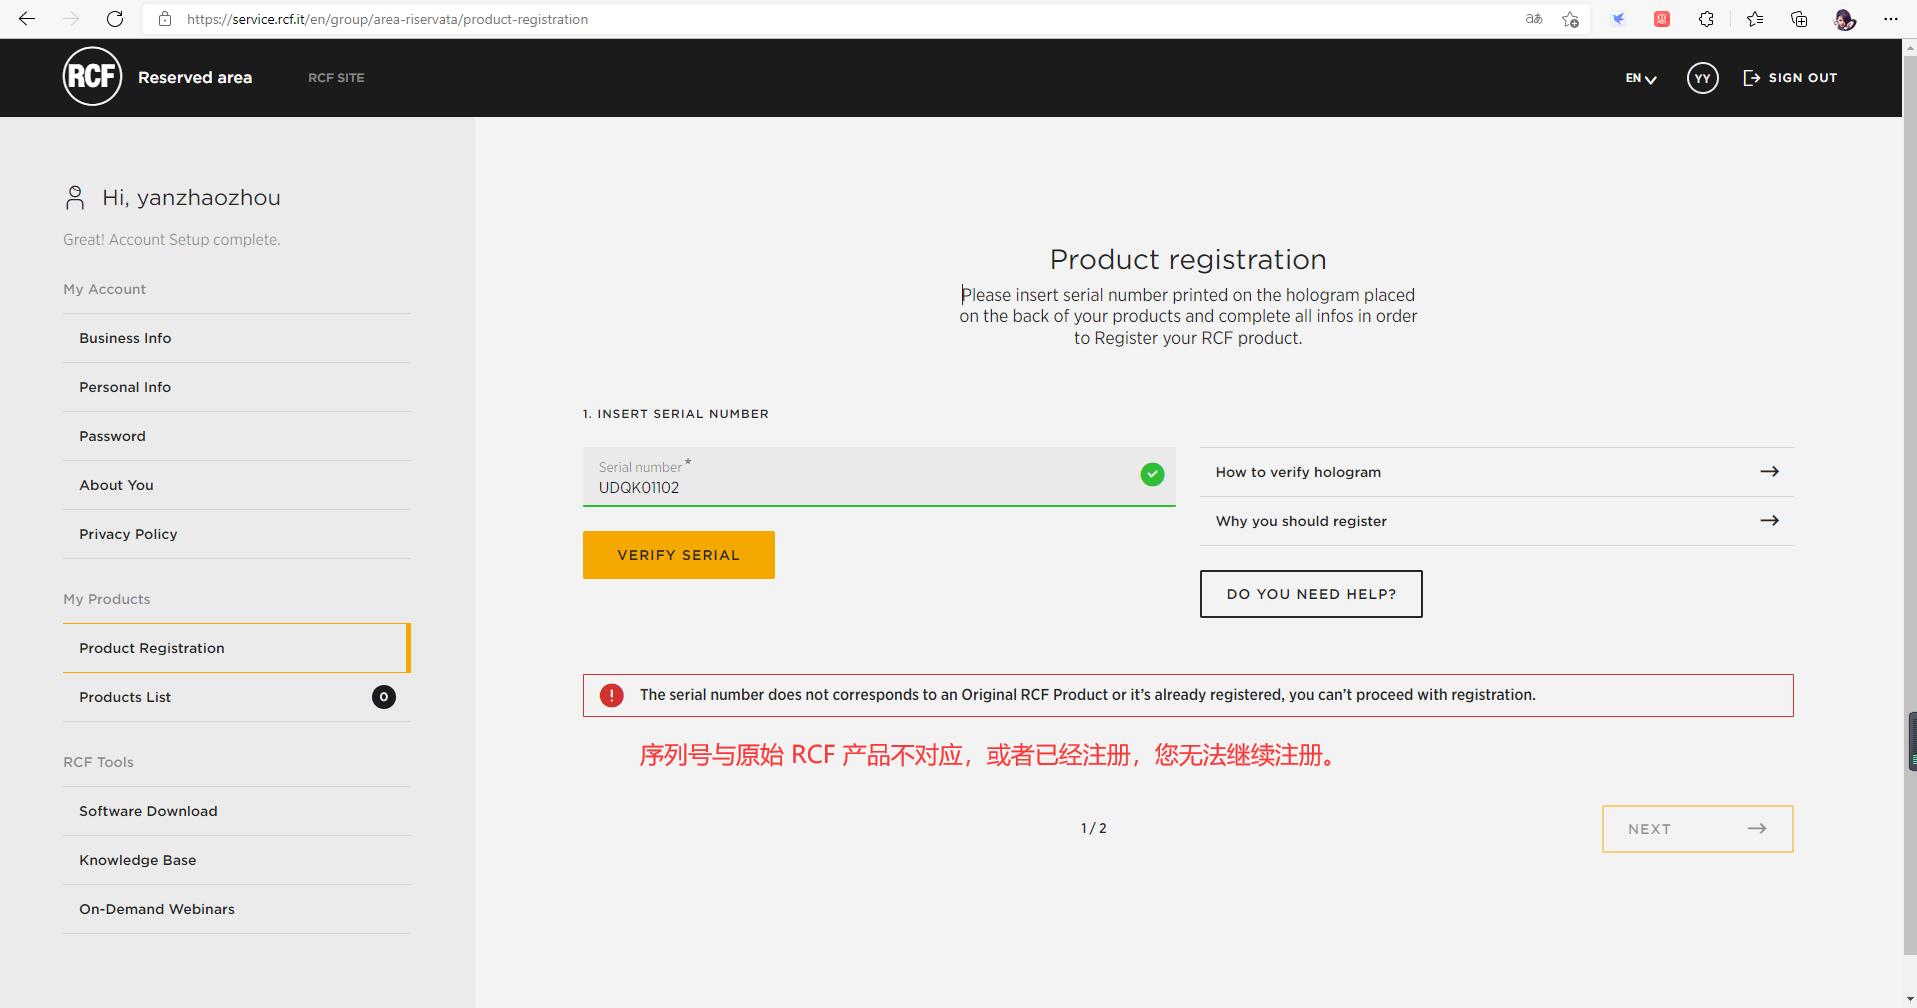
Task: Click the 'My Products' section heading
Action: (x=107, y=599)
